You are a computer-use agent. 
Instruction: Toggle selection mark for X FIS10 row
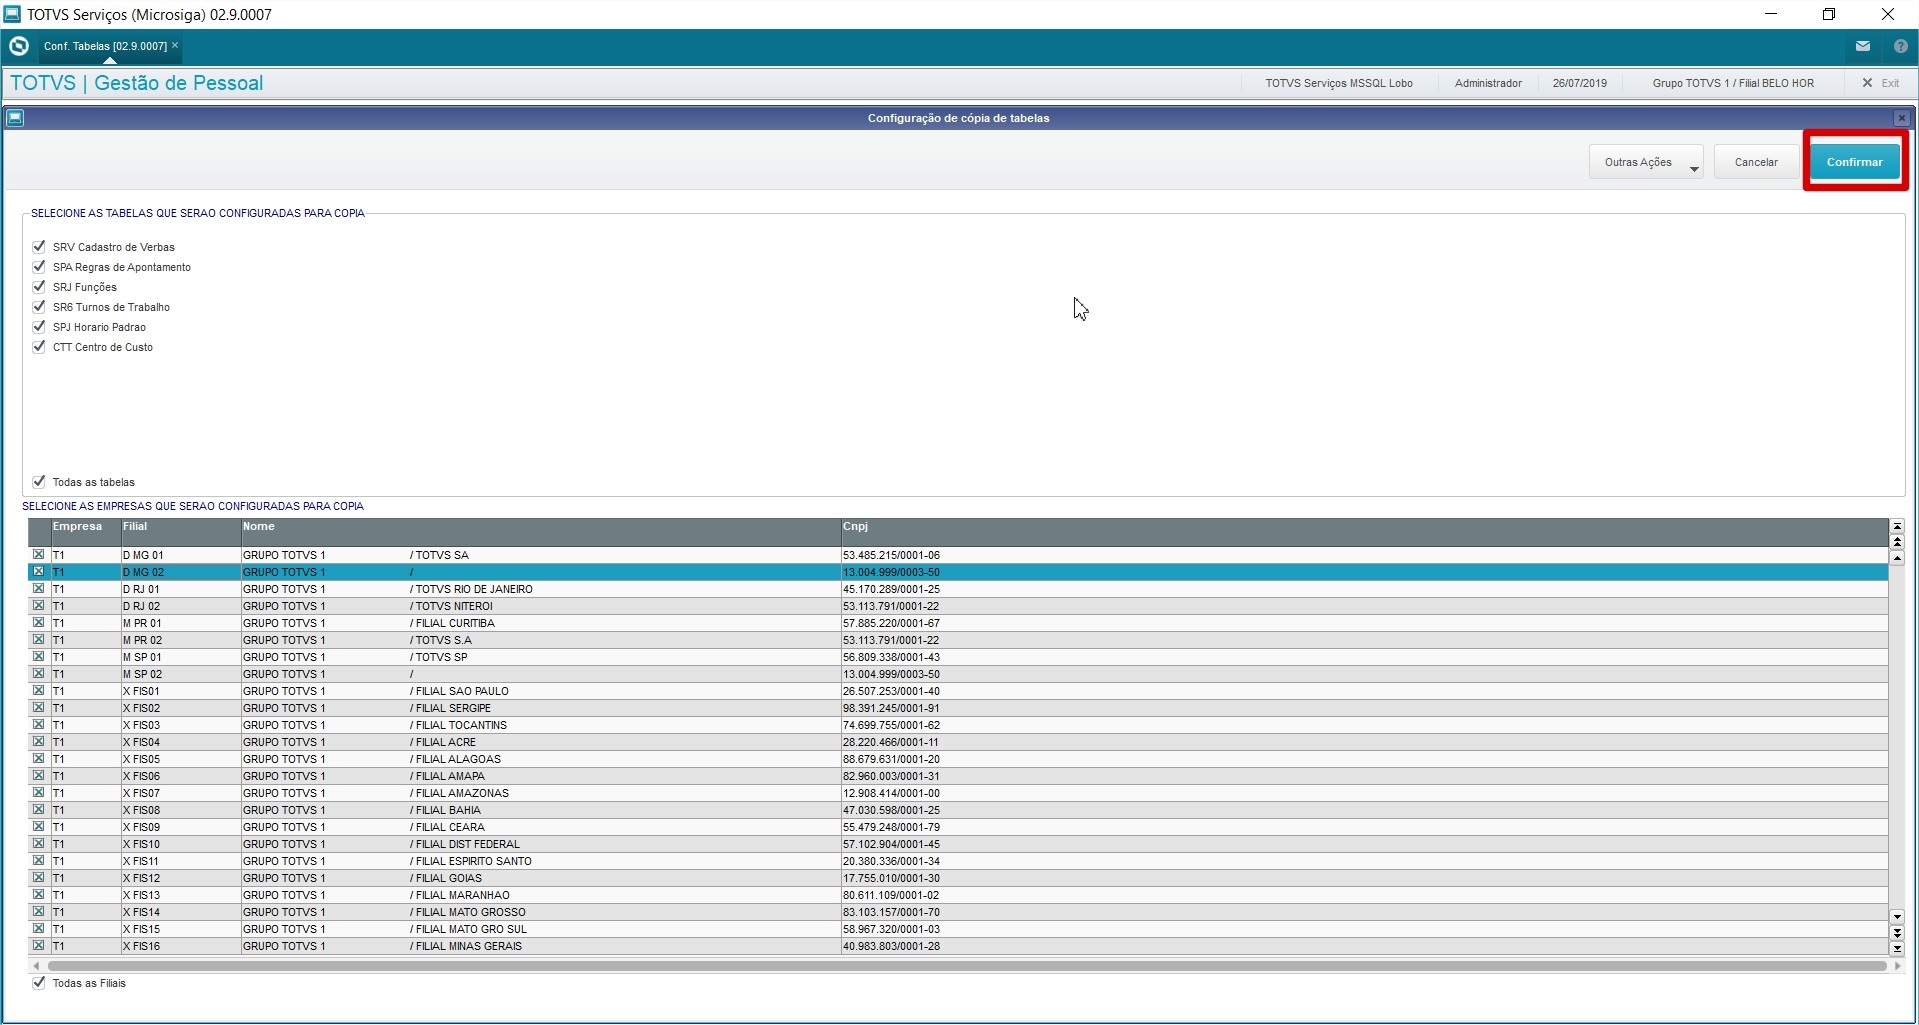pyautogui.click(x=38, y=843)
